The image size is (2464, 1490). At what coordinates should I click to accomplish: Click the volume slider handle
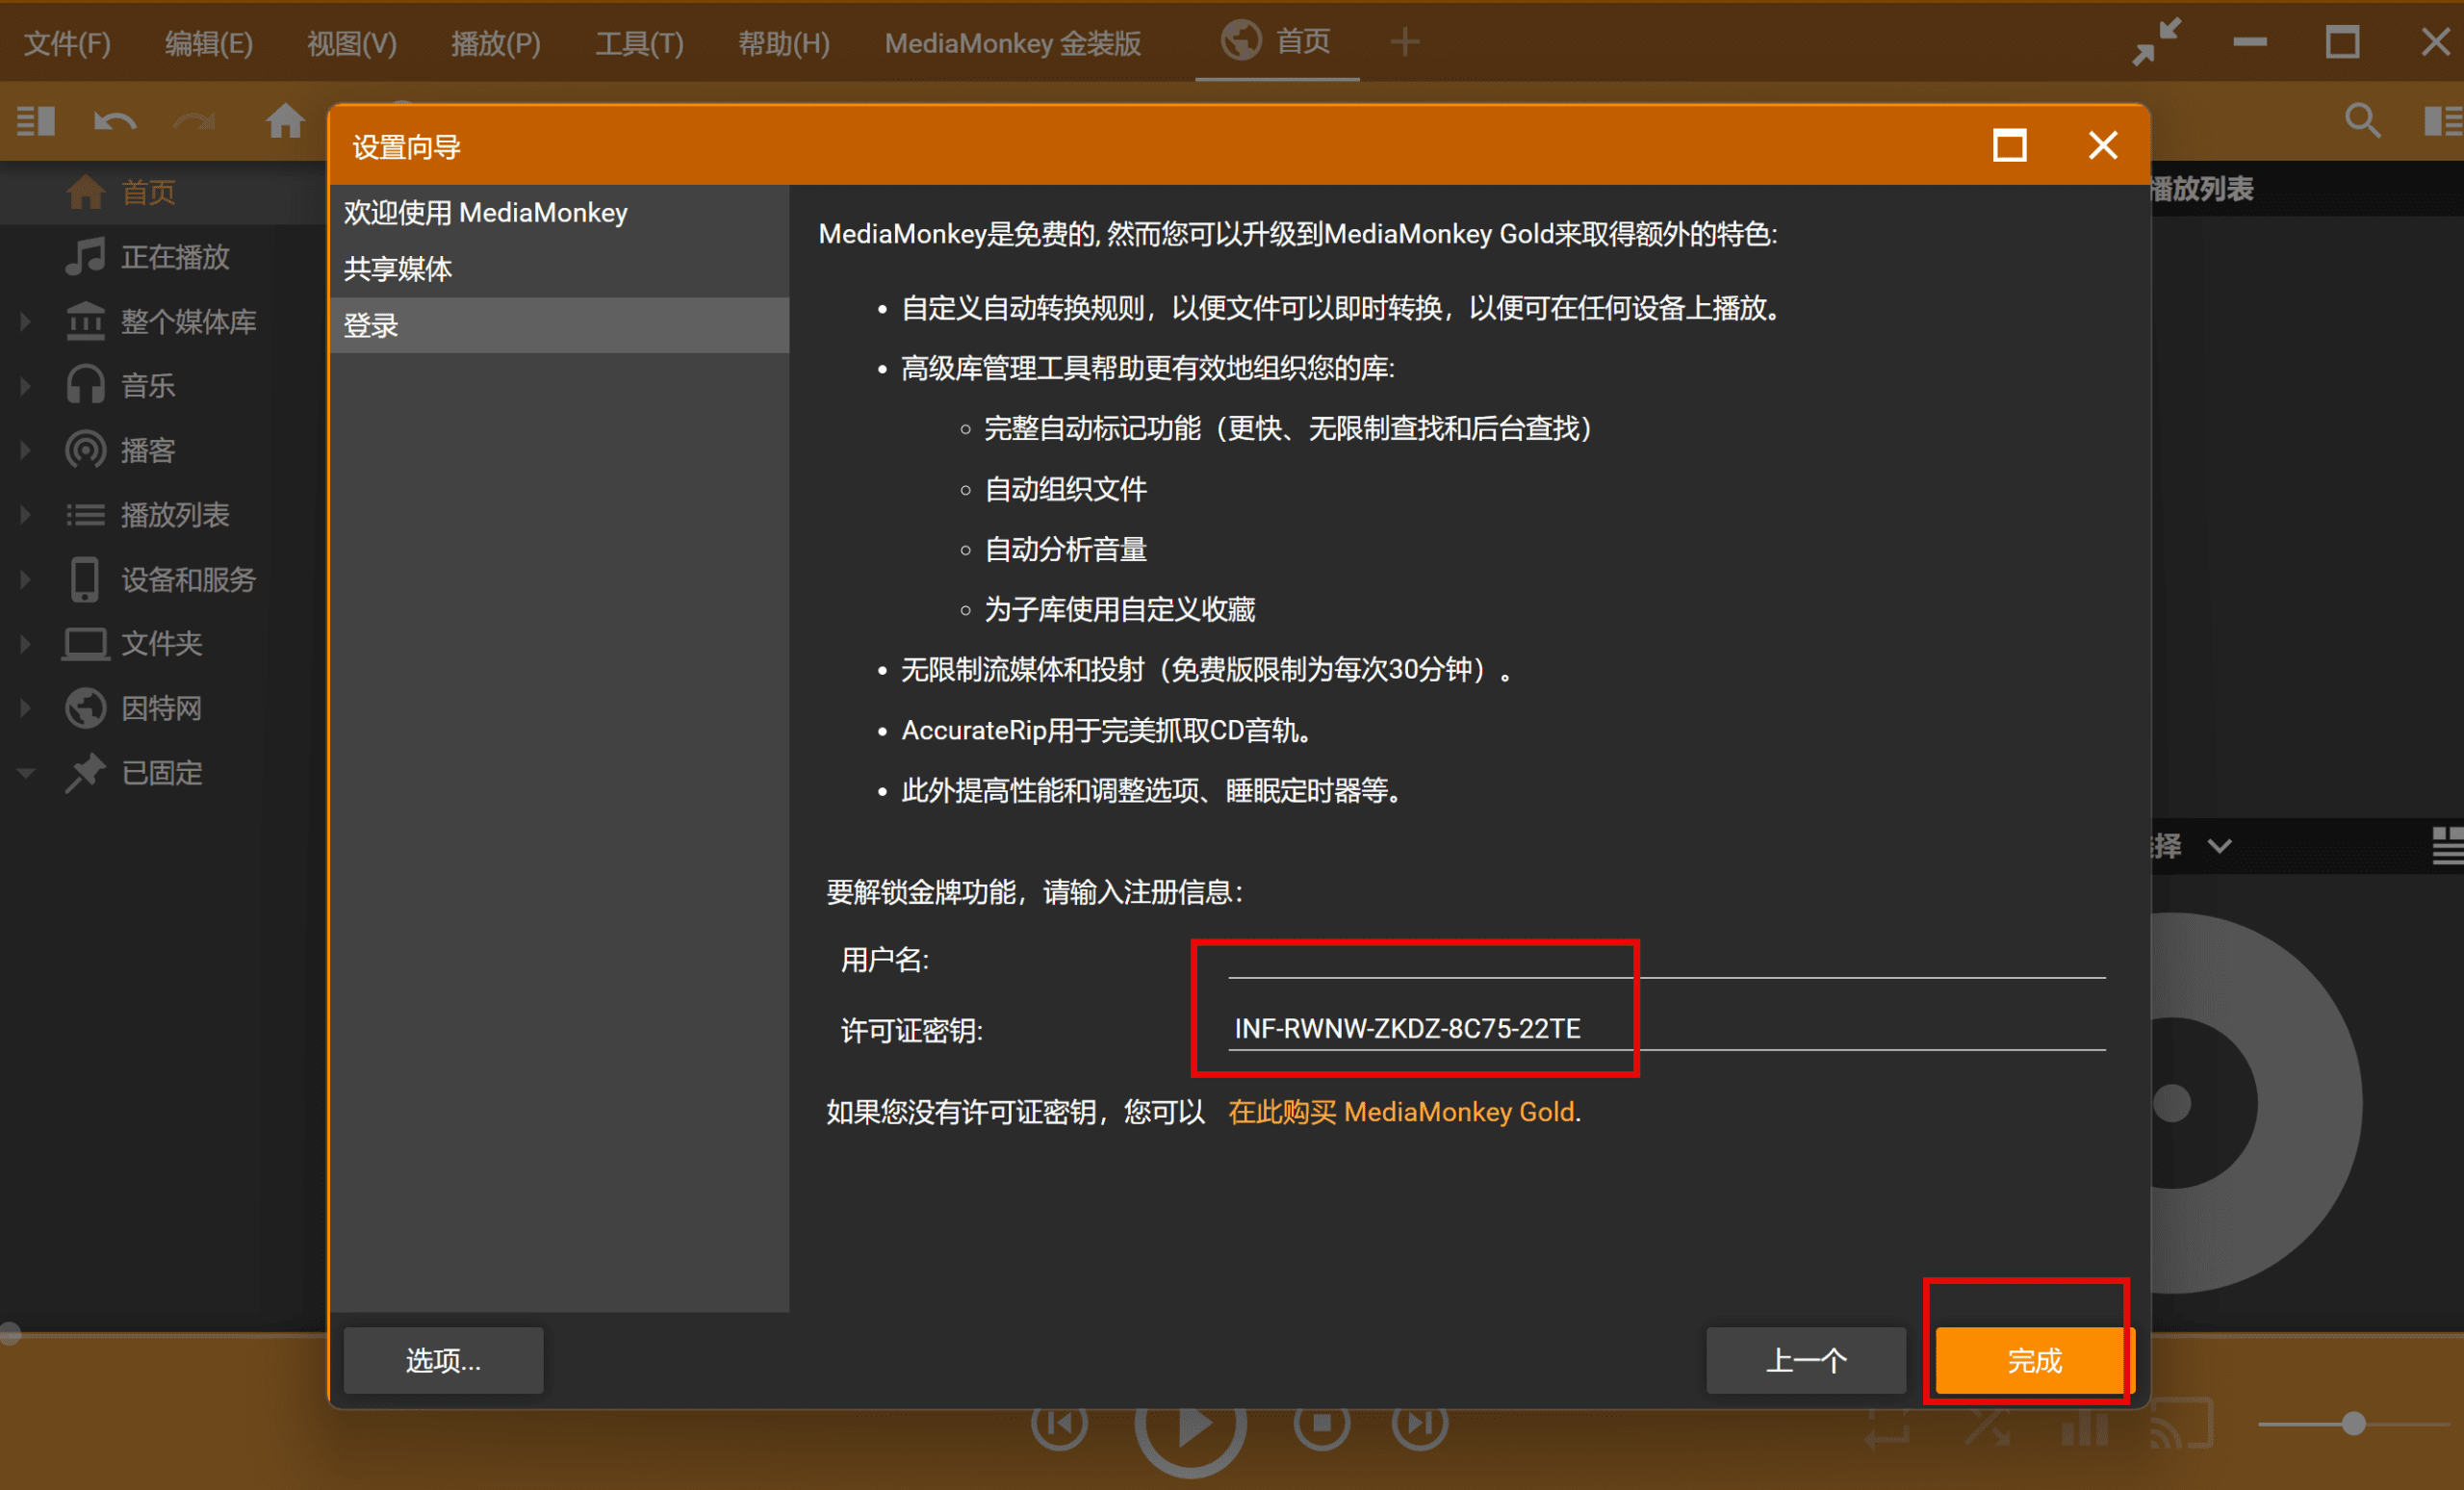pos(2353,1424)
